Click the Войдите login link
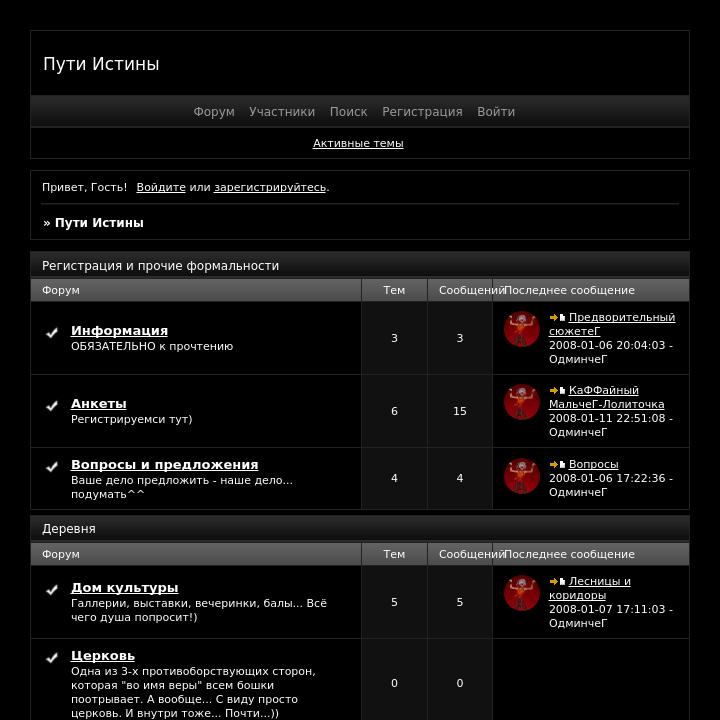The width and height of the screenshot is (720, 720). coord(161,187)
